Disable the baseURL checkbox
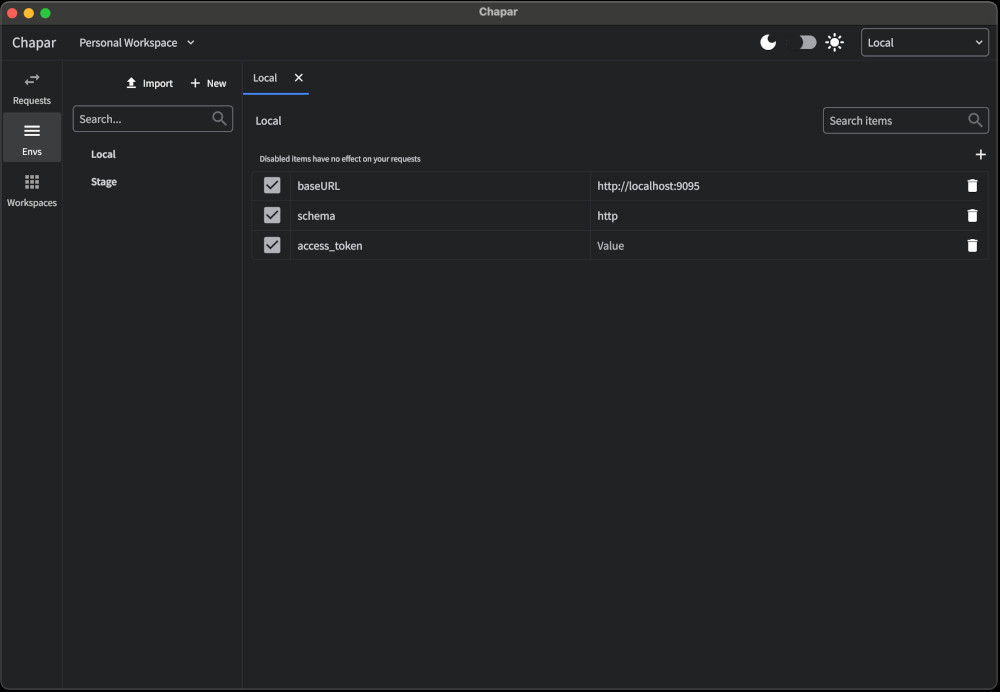 (x=272, y=186)
